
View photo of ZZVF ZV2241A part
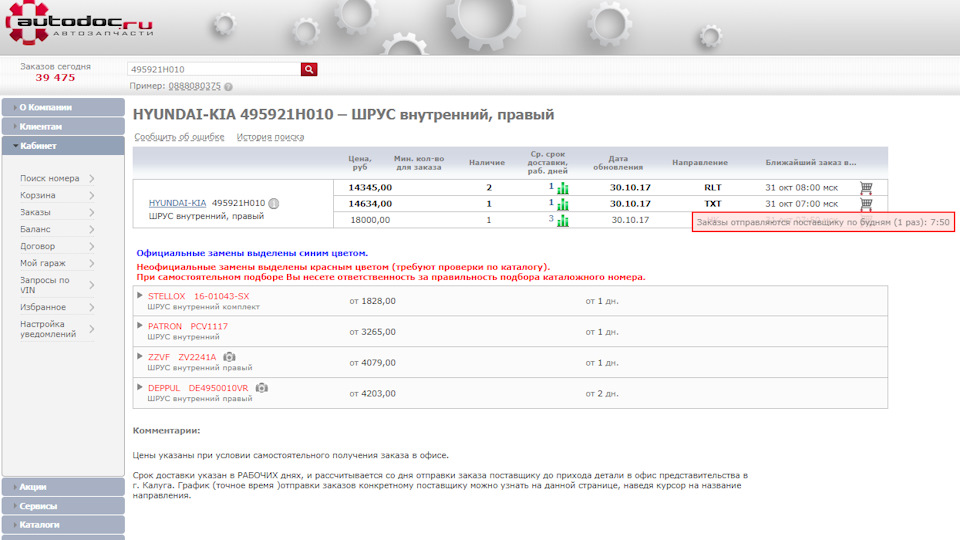[x=229, y=357]
